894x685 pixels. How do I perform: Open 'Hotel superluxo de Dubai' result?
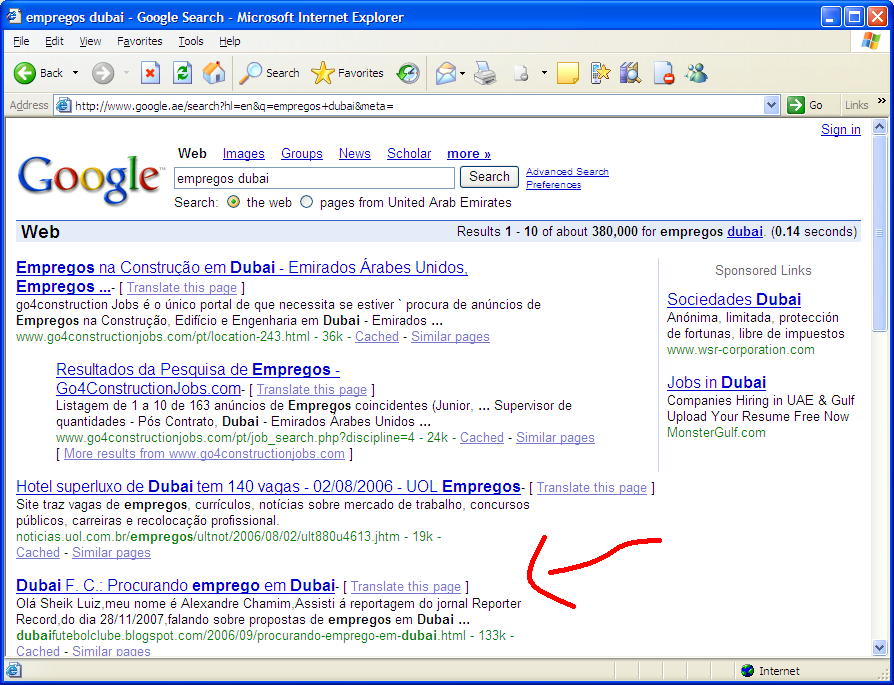click(268, 487)
